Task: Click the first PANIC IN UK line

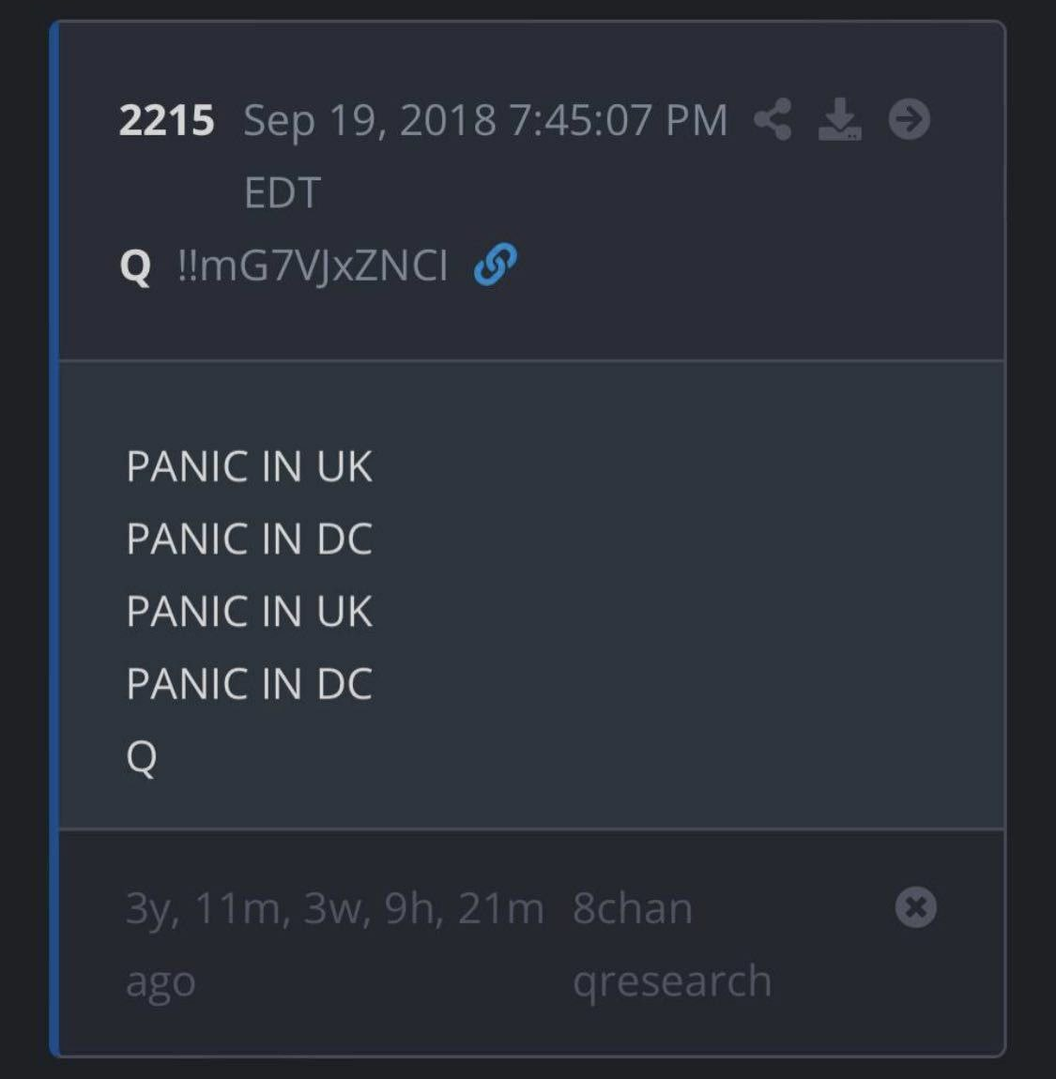Action: point(249,467)
